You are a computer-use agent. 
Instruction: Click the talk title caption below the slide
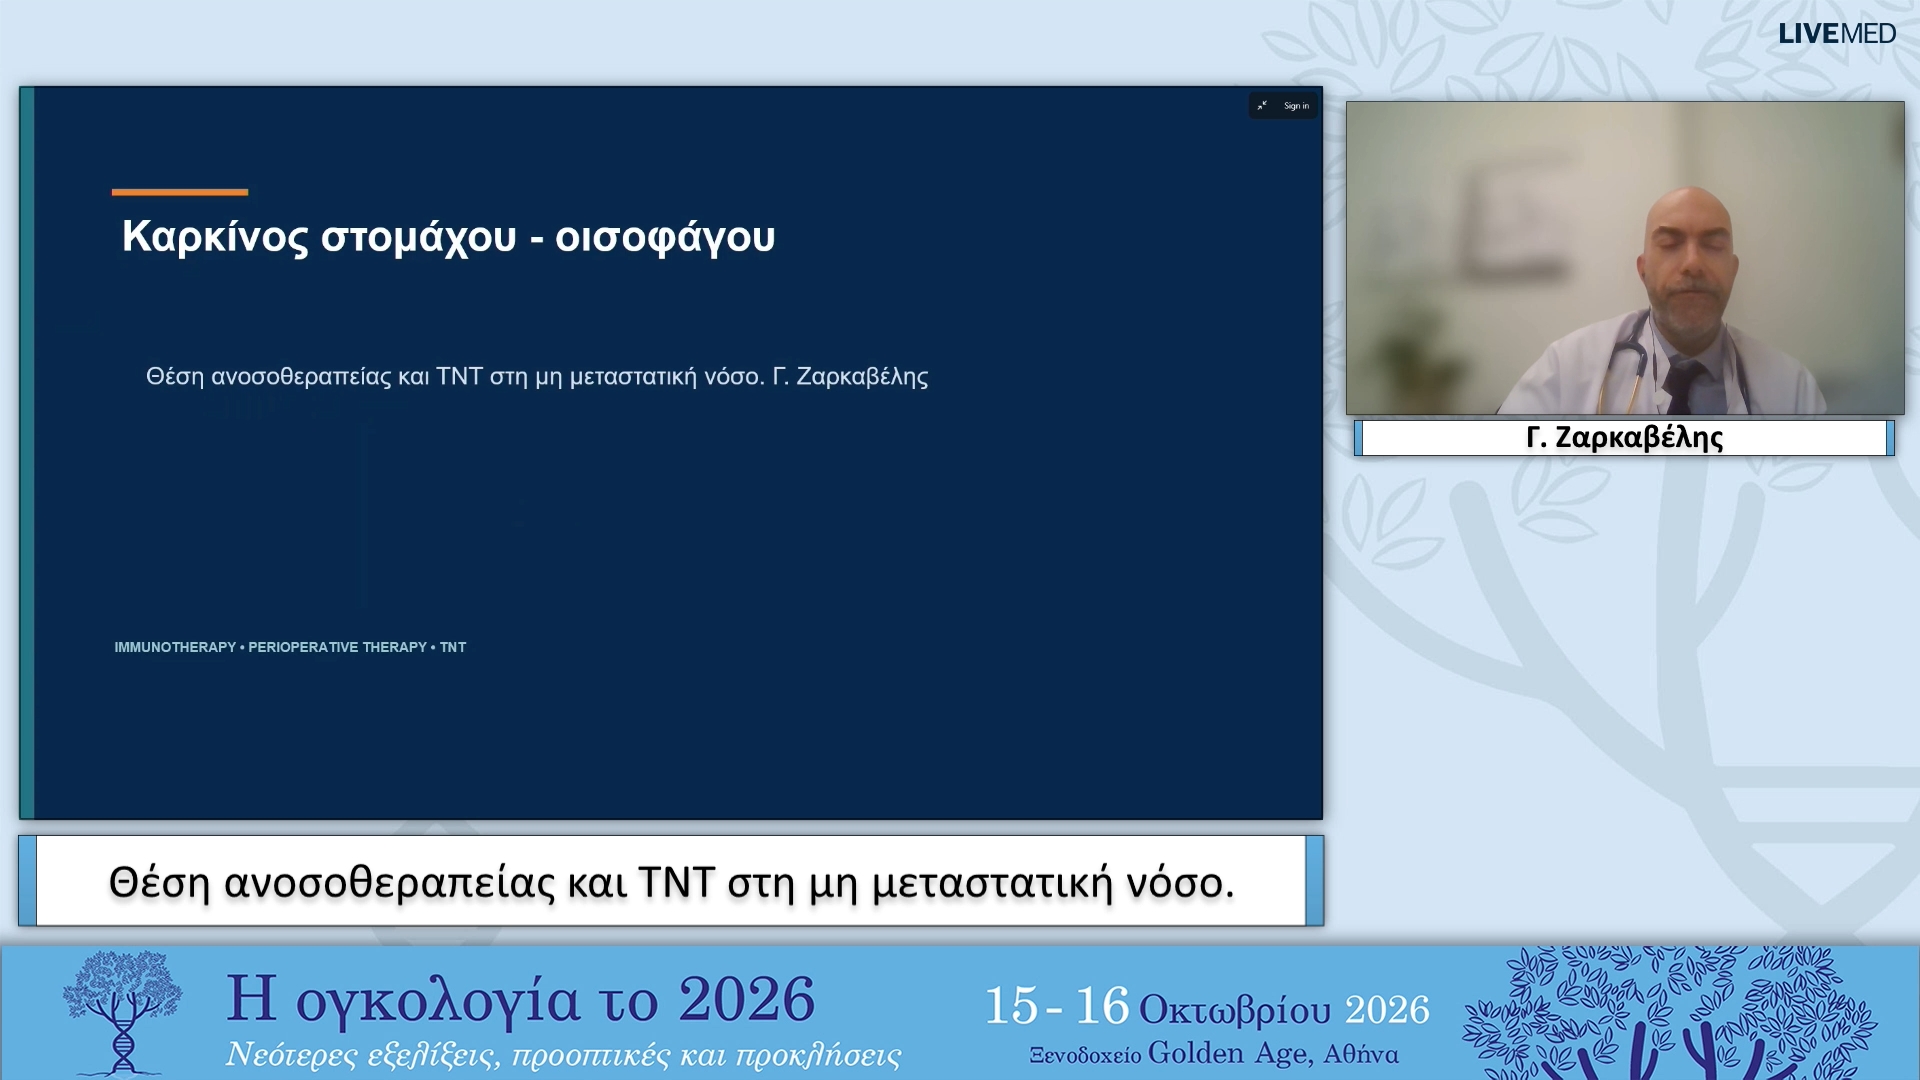coord(671,882)
